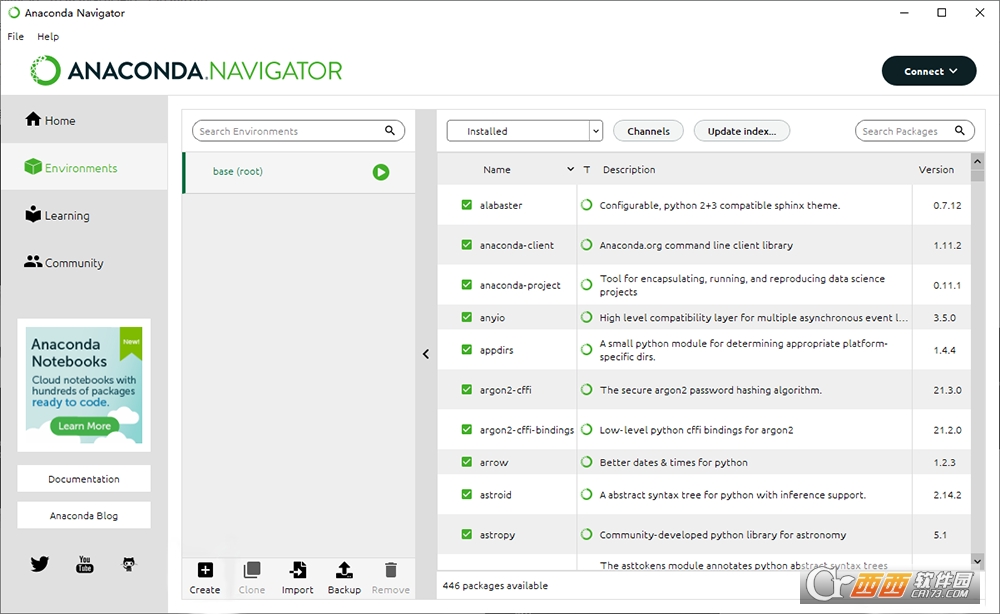Image resolution: width=1000 pixels, height=614 pixels.
Task: Click the green circle icon in arrow row
Action: click(x=587, y=462)
